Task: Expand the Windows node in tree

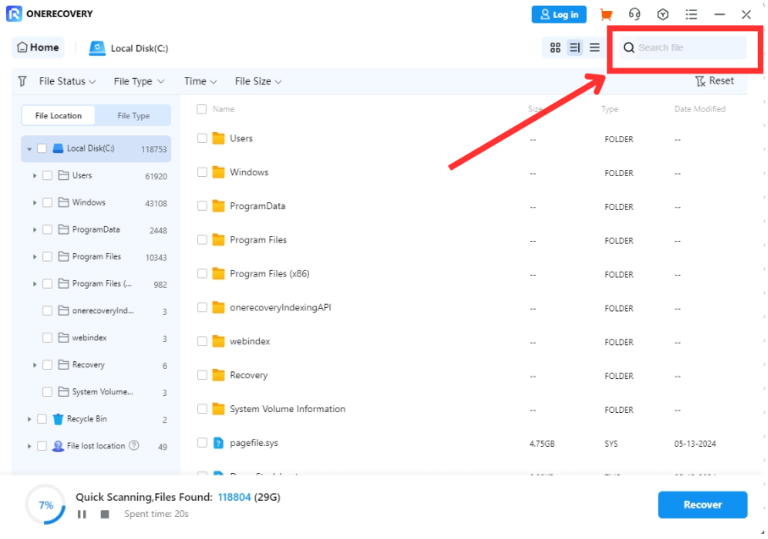Action: 34,203
